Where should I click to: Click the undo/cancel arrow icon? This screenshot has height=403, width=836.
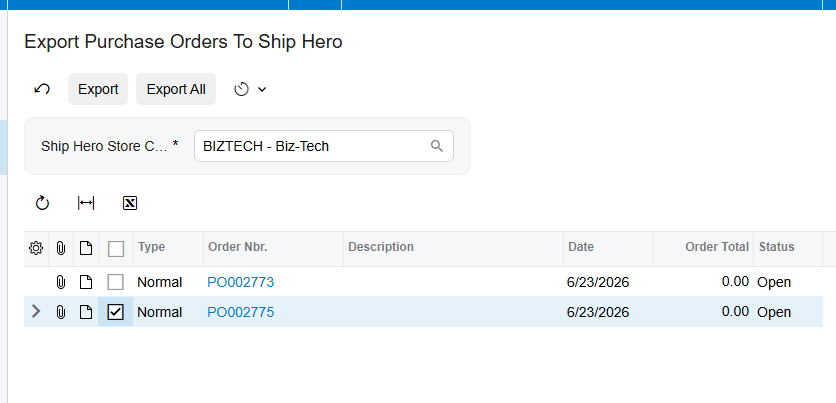click(42, 89)
